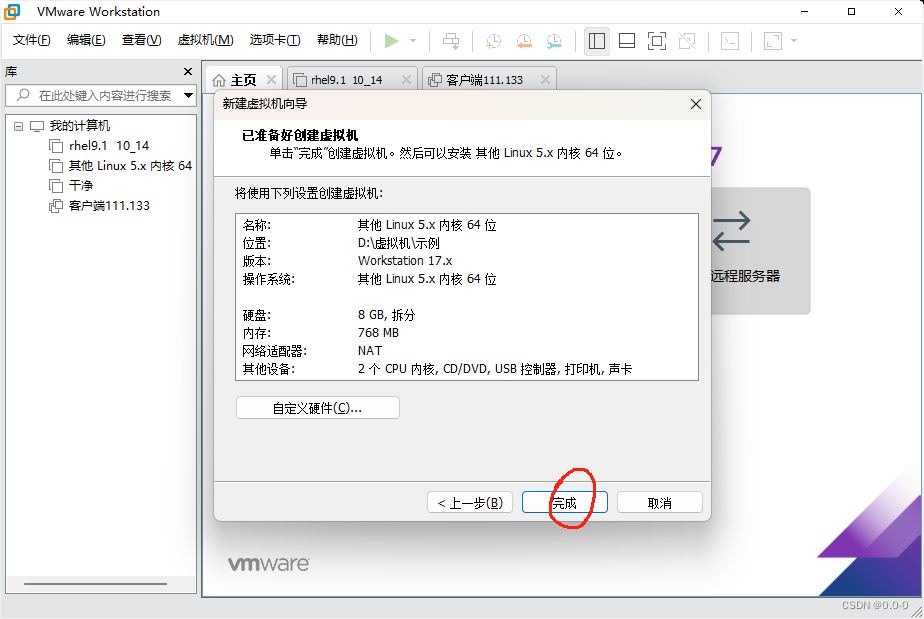Viewport: 924px width, 619px height.
Task: Open the library search dropdown arrow
Action: 189,95
